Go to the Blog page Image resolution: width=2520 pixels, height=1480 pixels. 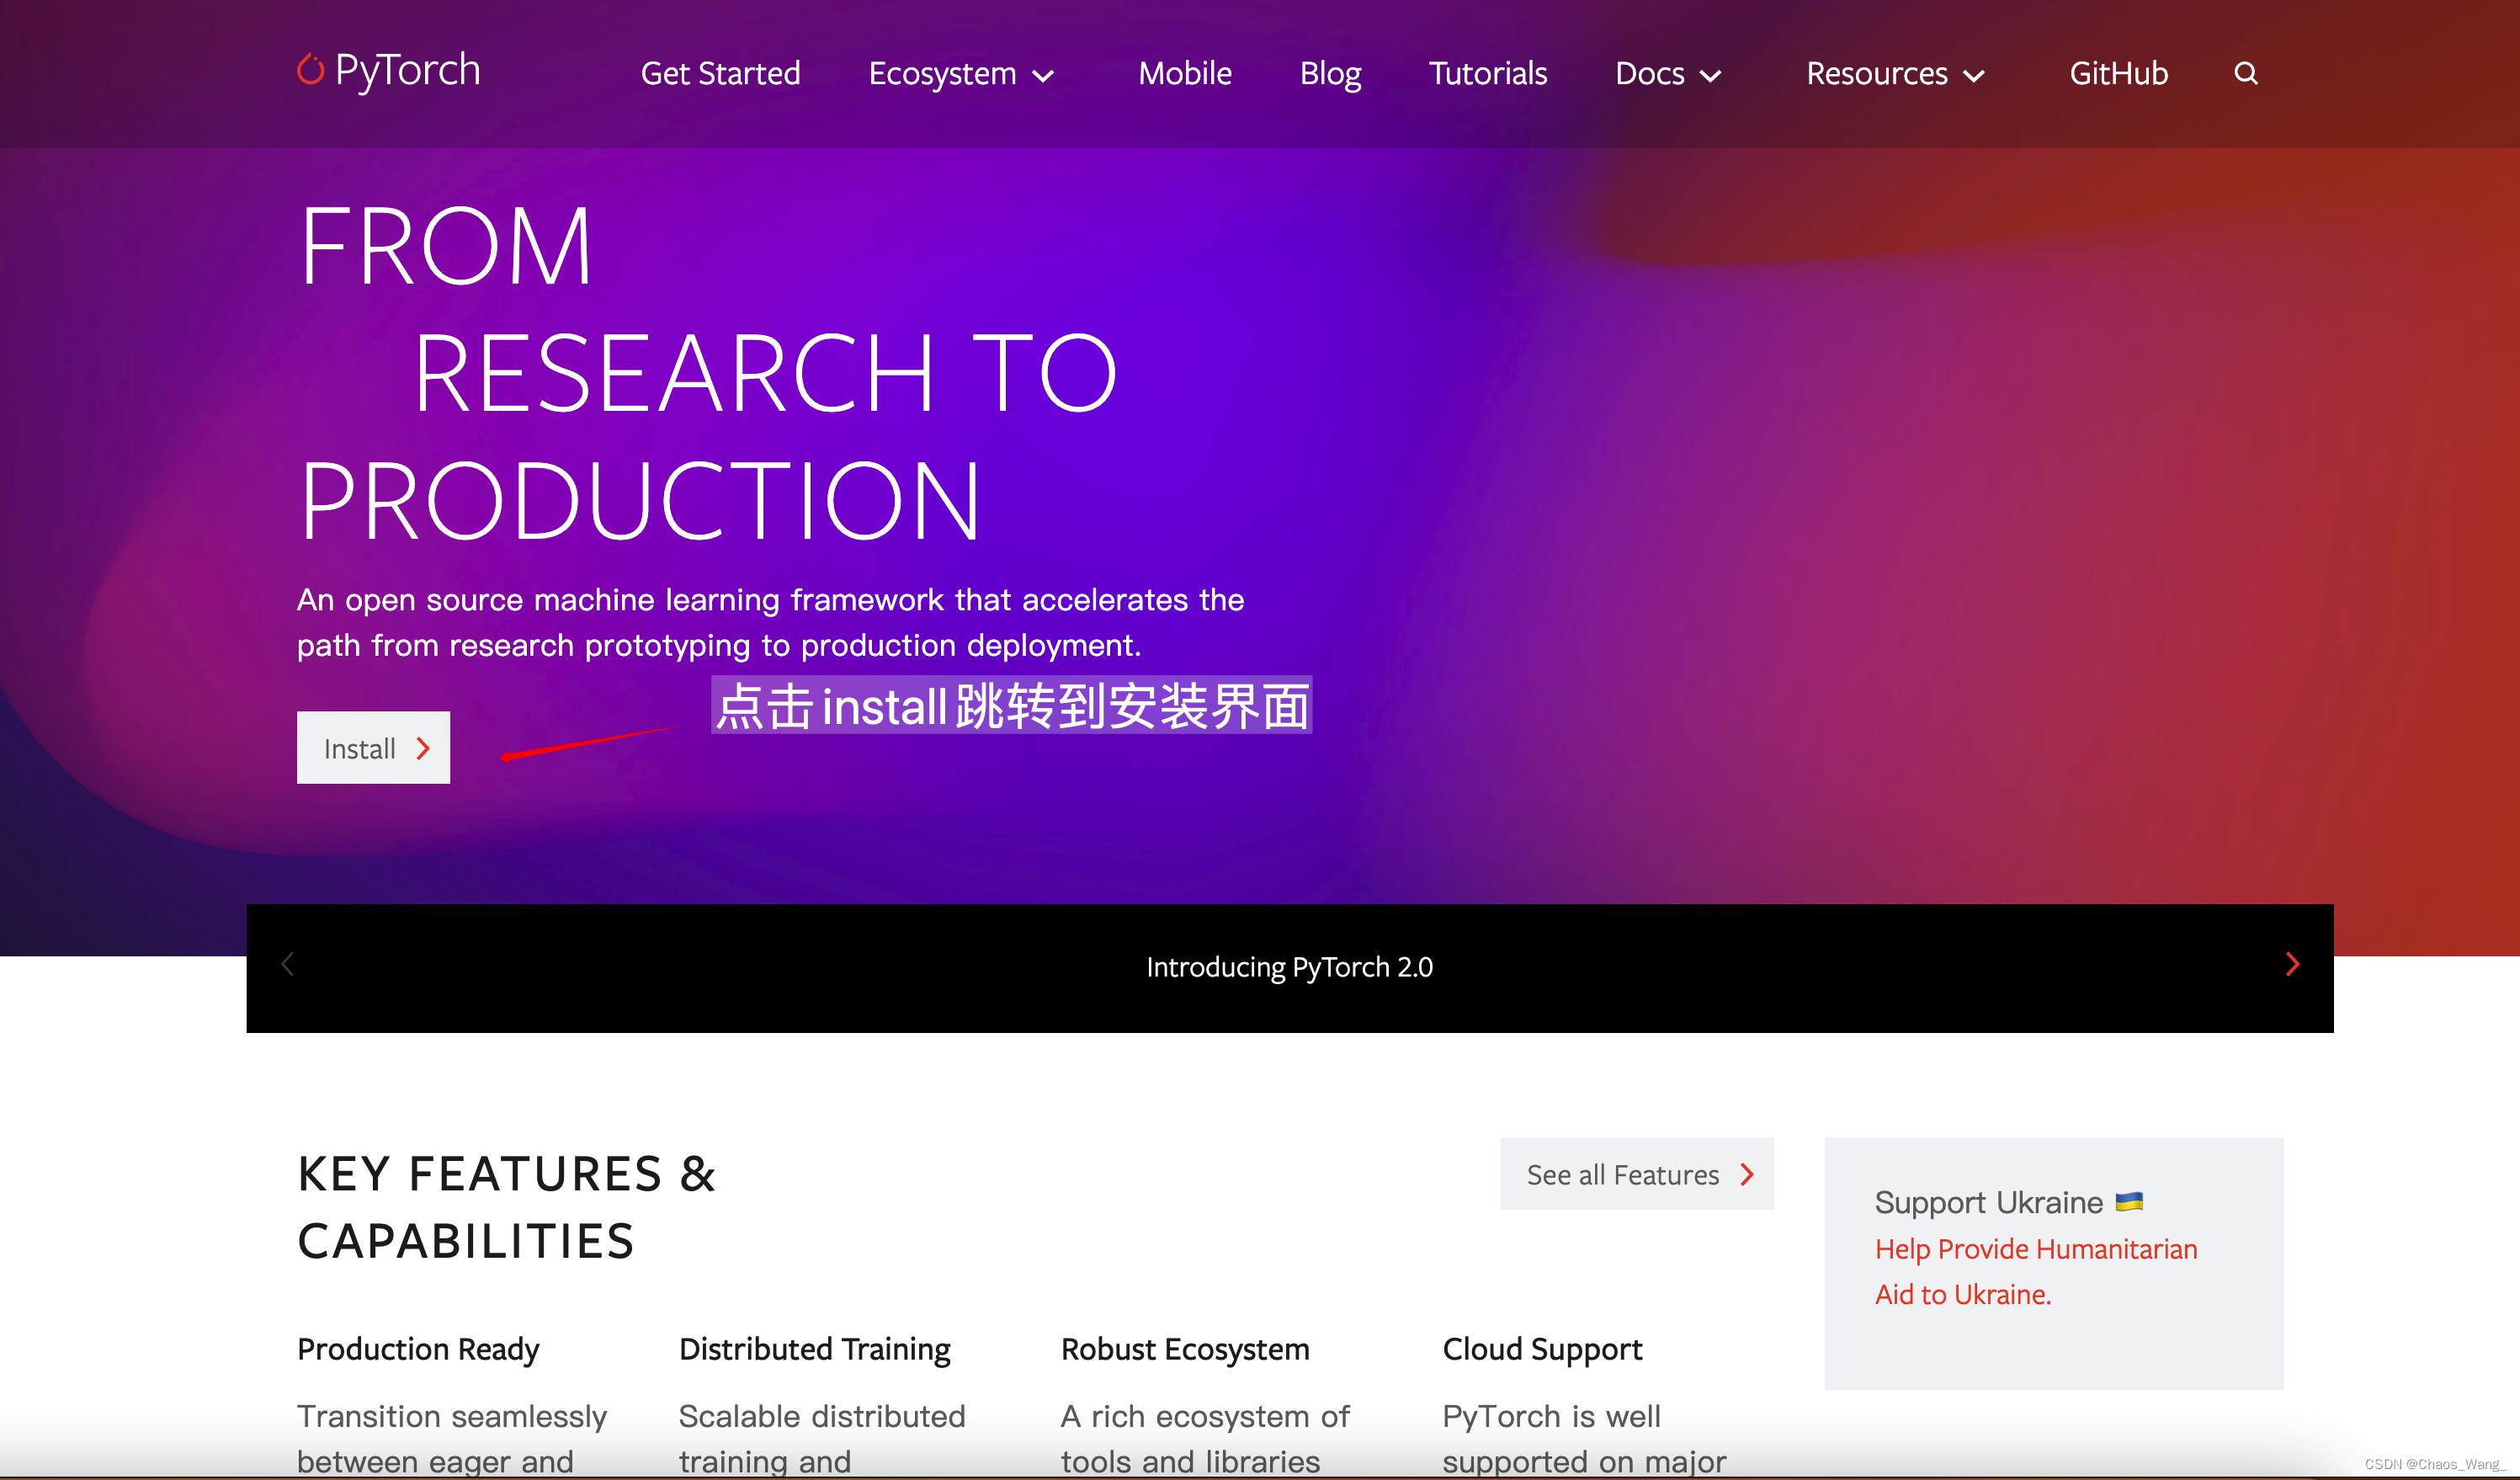pyautogui.click(x=1329, y=73)
